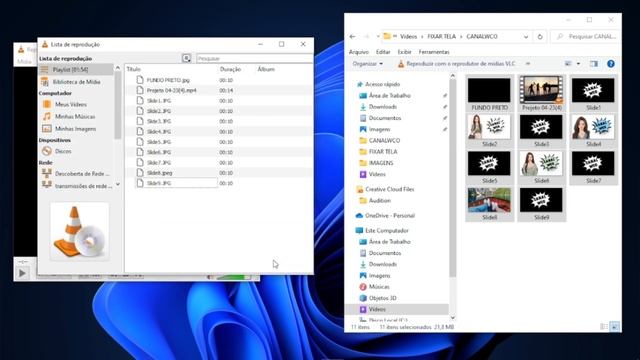Toggle the preview pane icon
The height and width of the screenshot is (360, 640).
click(594, 64)
